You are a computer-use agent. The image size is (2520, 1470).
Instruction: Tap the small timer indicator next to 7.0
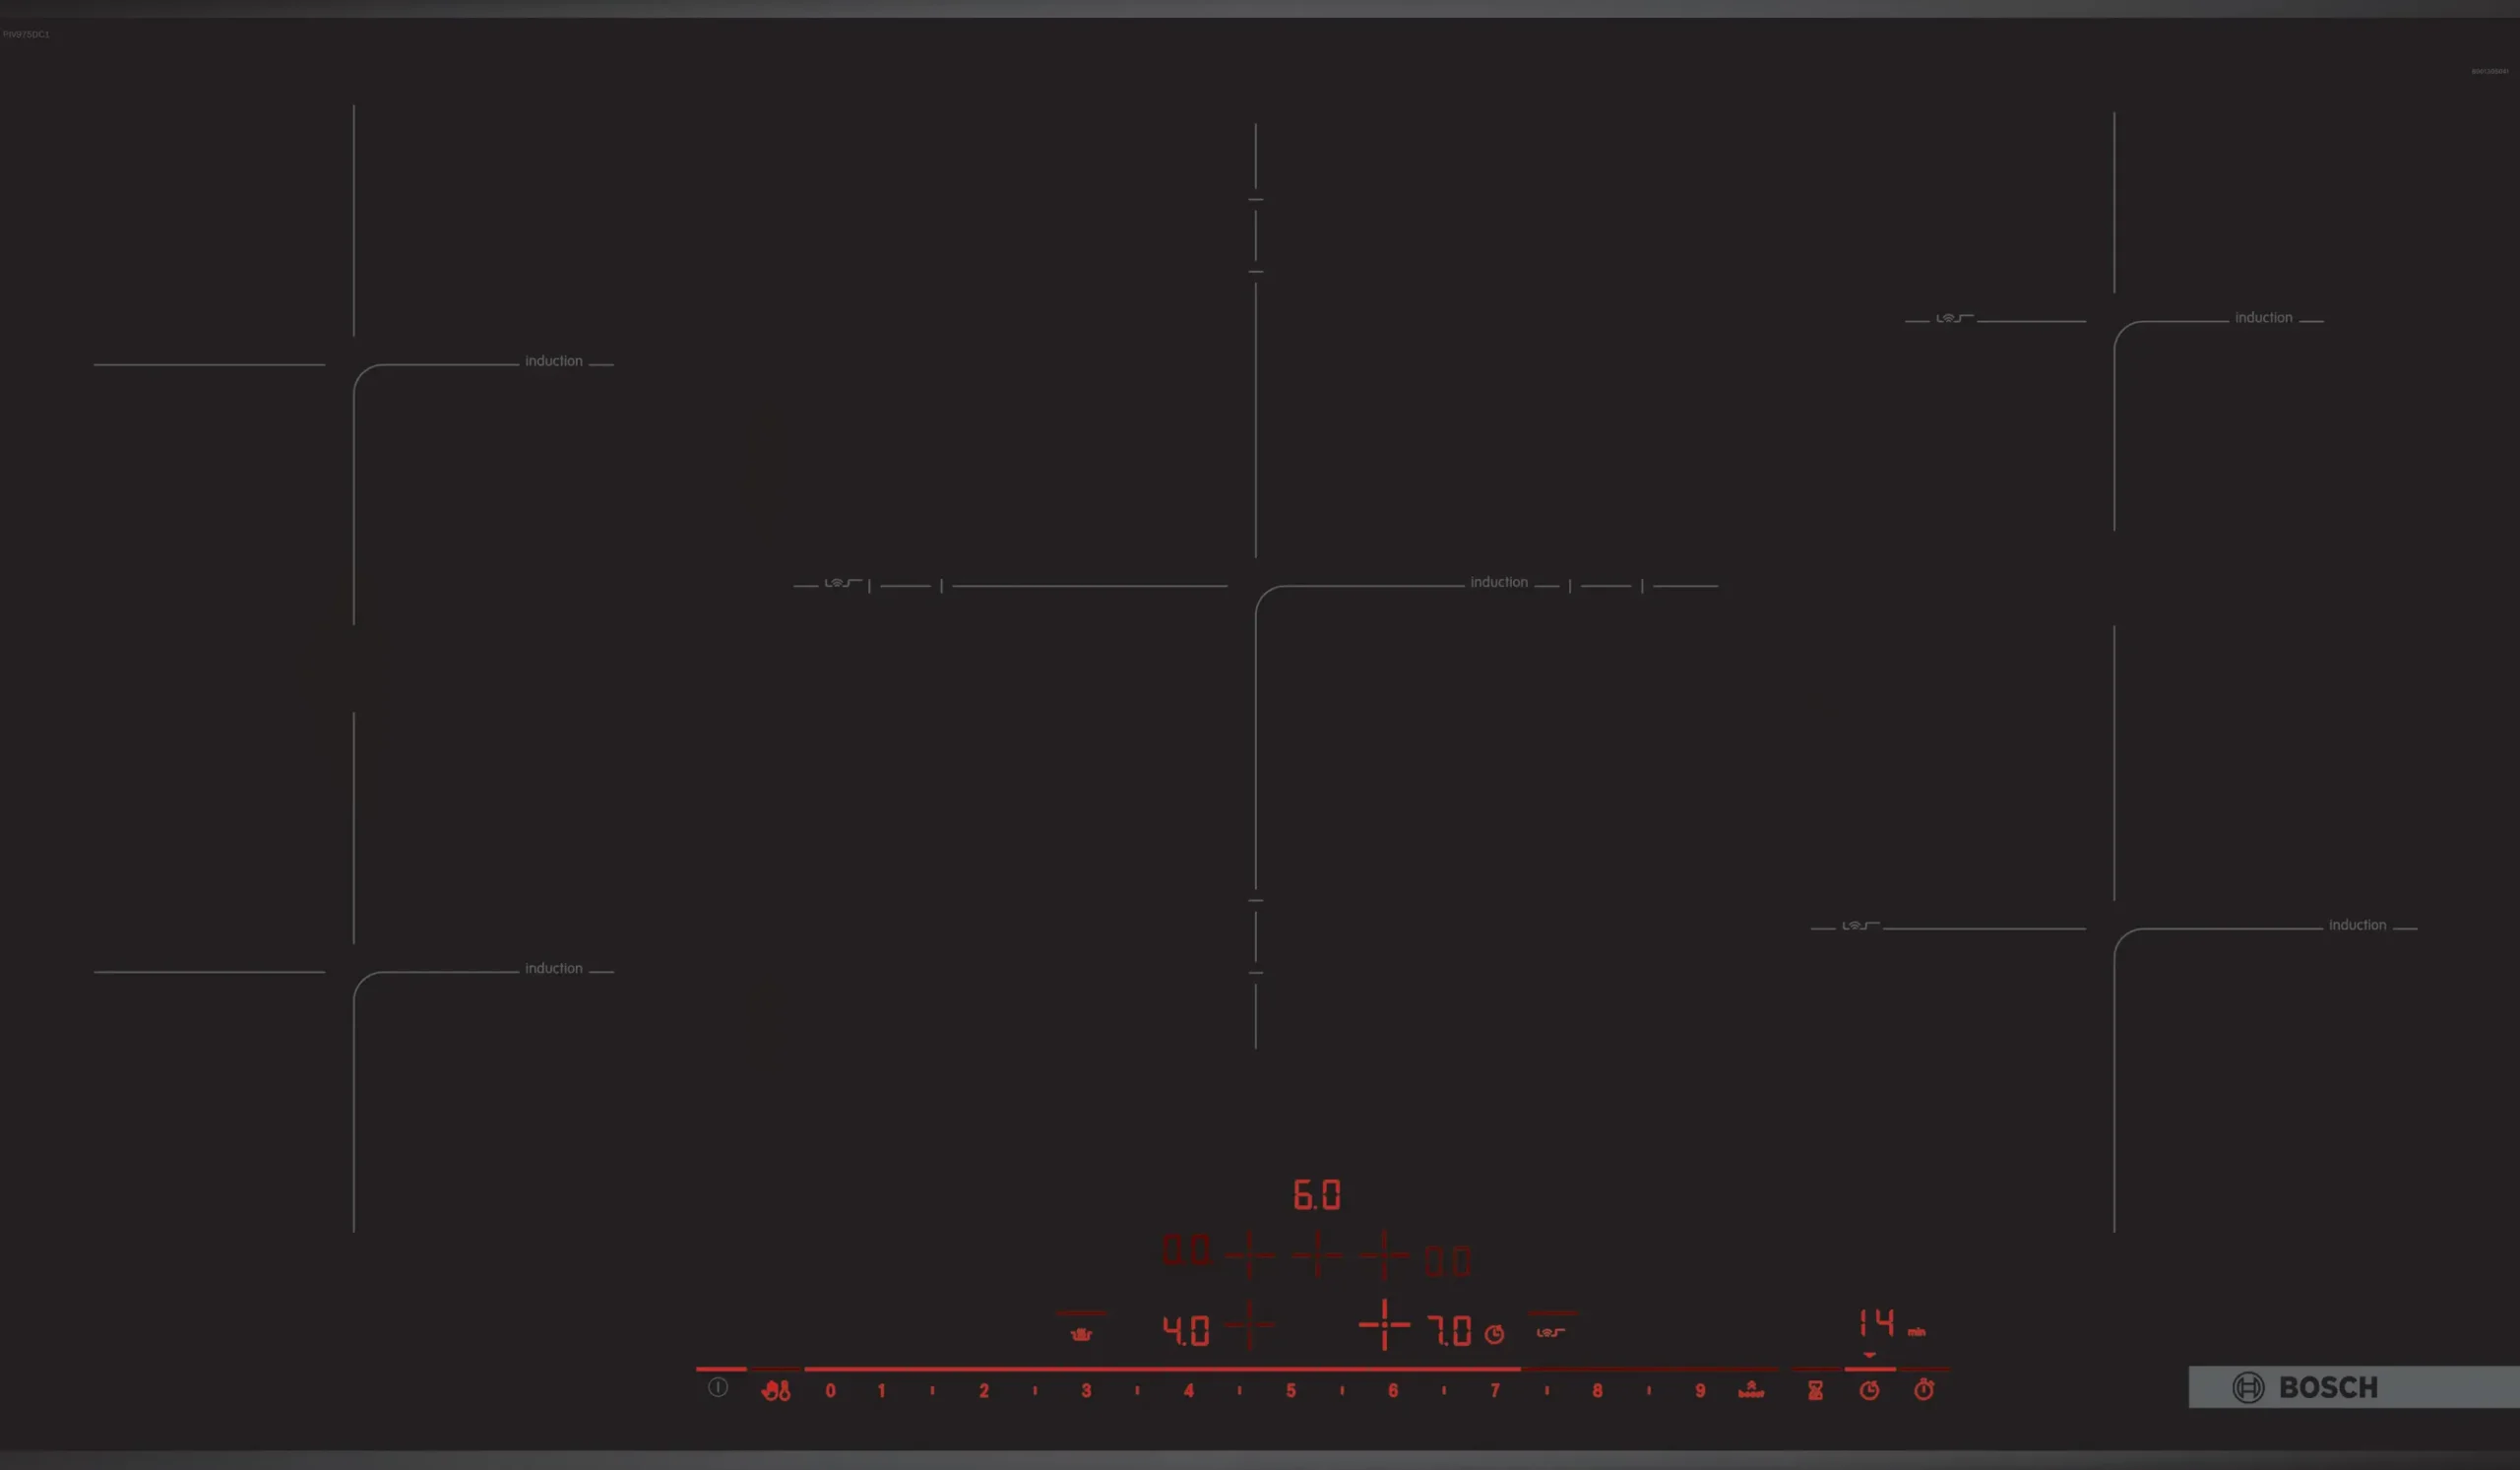click(x=1494, y=1334)
